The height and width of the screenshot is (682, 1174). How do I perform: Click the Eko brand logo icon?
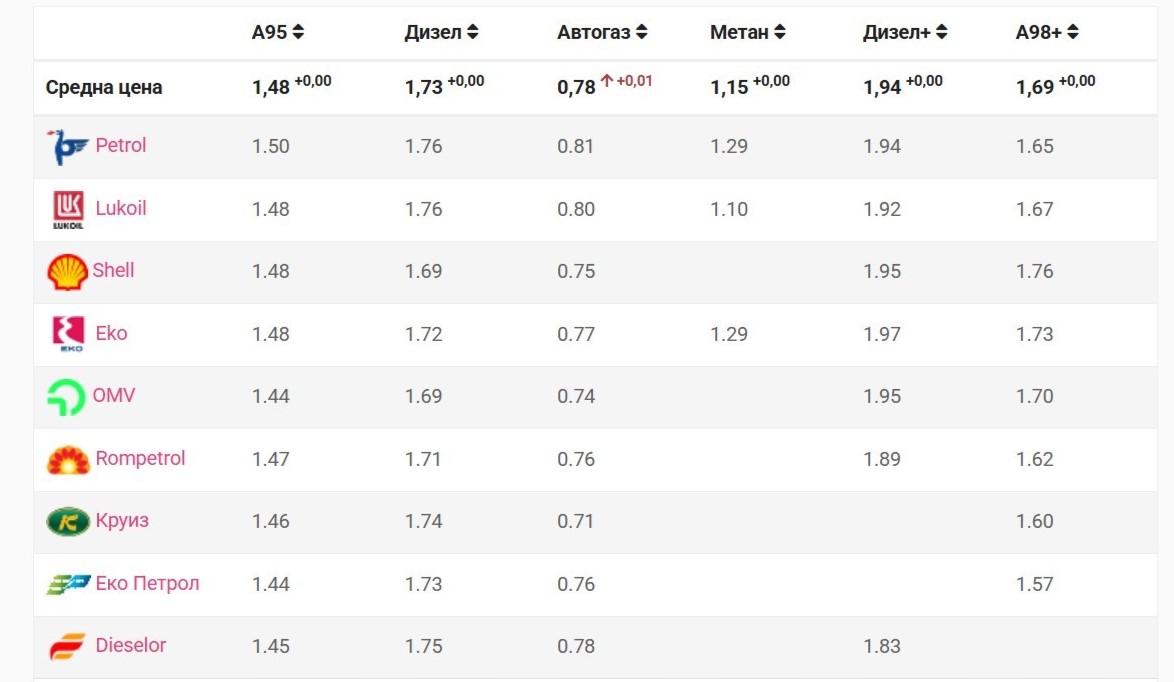click(68, 334)
